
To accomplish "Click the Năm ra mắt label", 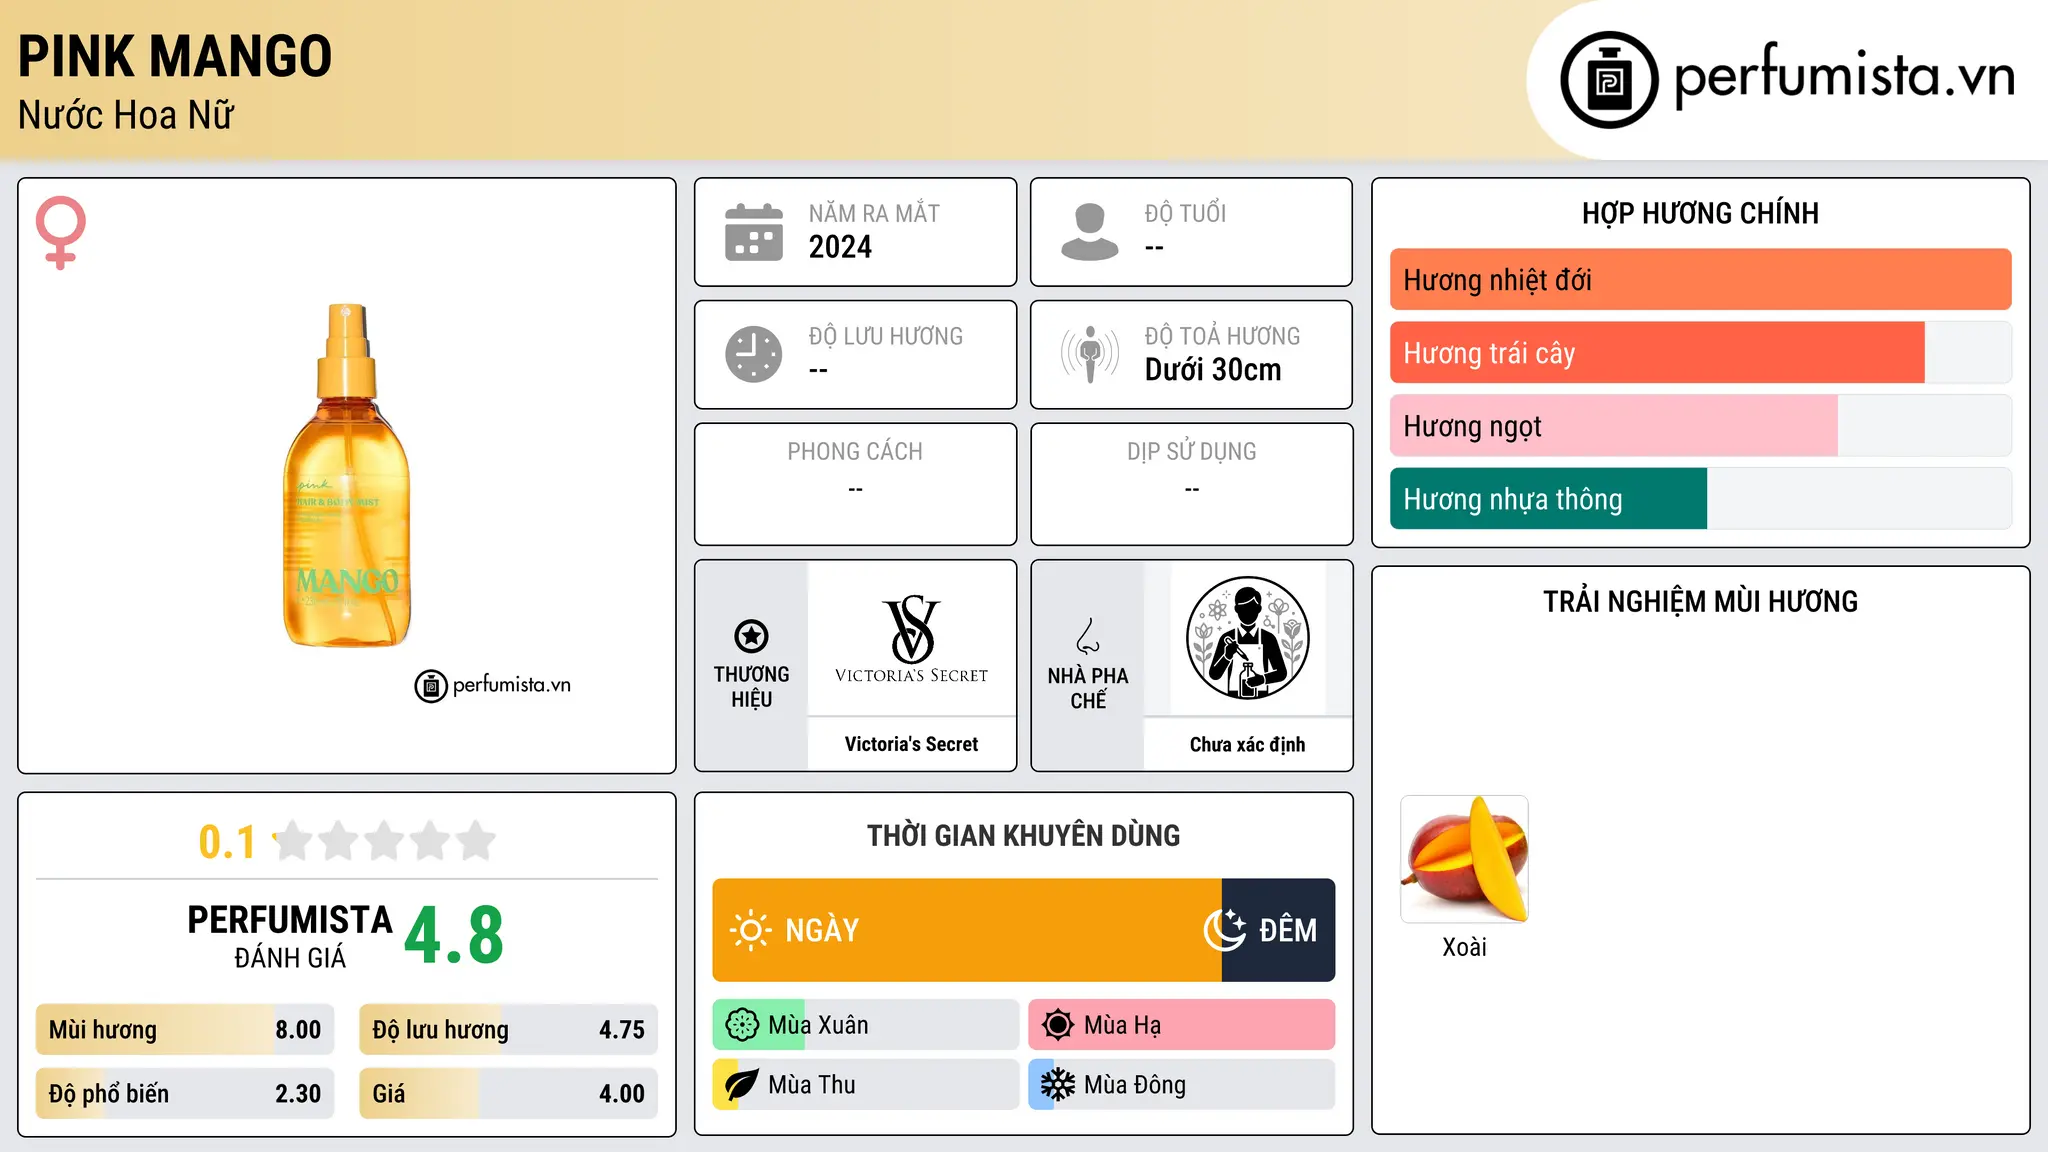I will pos(874,213).
